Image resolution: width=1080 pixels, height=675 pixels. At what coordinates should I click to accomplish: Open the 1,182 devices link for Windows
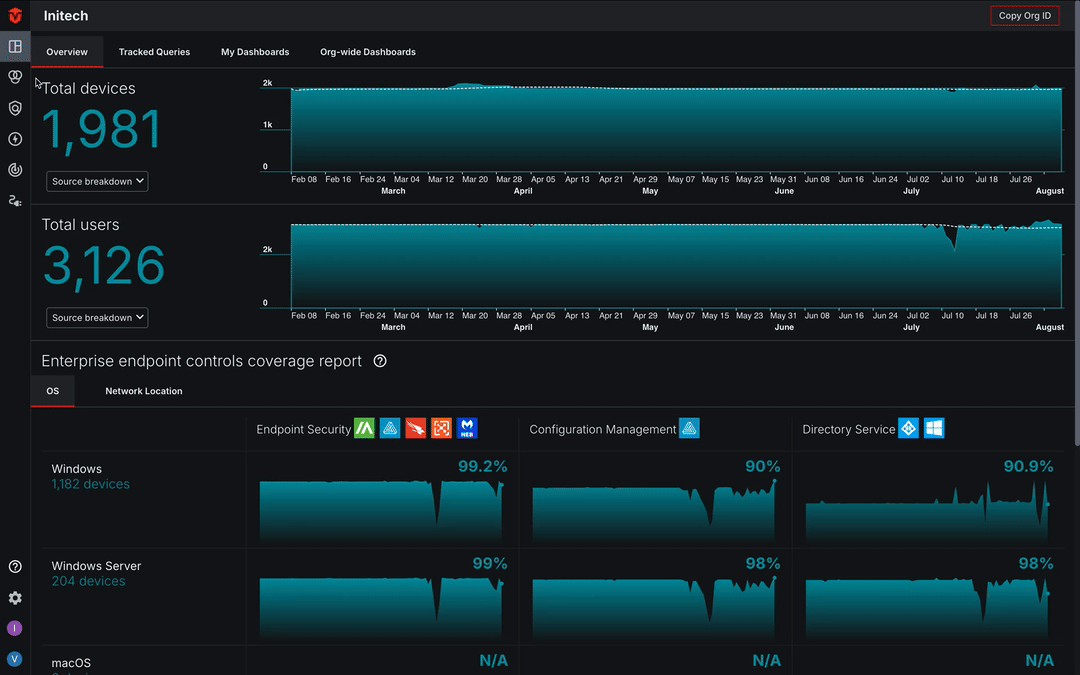tap(90, 484)
